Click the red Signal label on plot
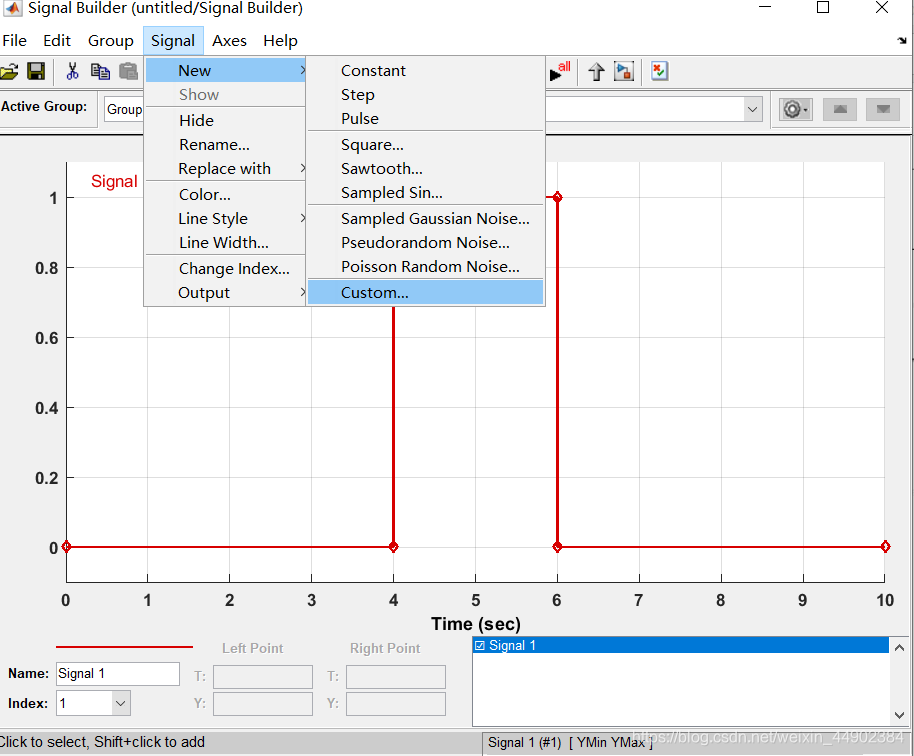This screenshot has width=914, height=756. (114, 181)
